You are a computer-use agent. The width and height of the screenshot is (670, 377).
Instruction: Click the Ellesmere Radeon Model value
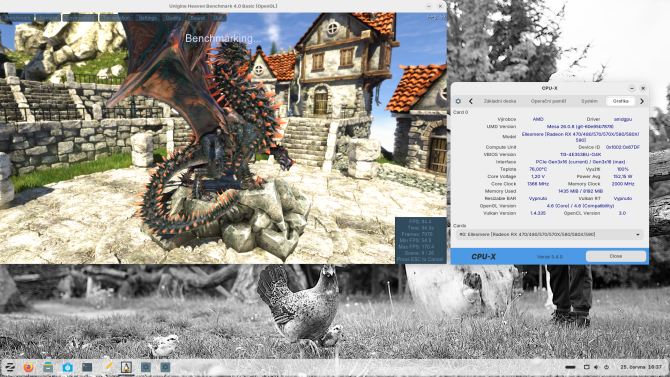click(580, 137)
